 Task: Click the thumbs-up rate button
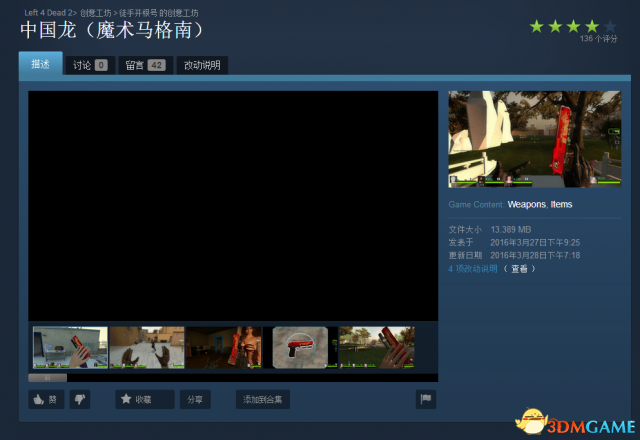pyautogui.click(x=46, y=399)
